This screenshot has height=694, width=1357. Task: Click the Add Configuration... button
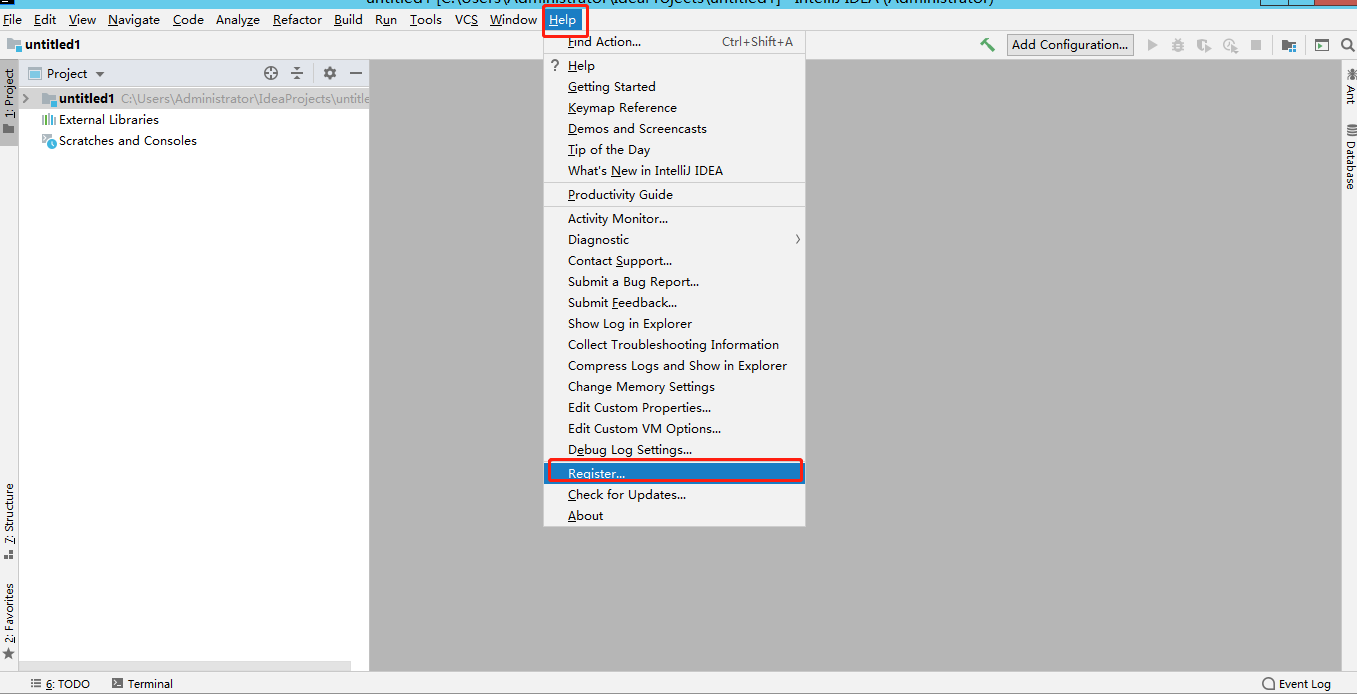tap(1070, 45)
